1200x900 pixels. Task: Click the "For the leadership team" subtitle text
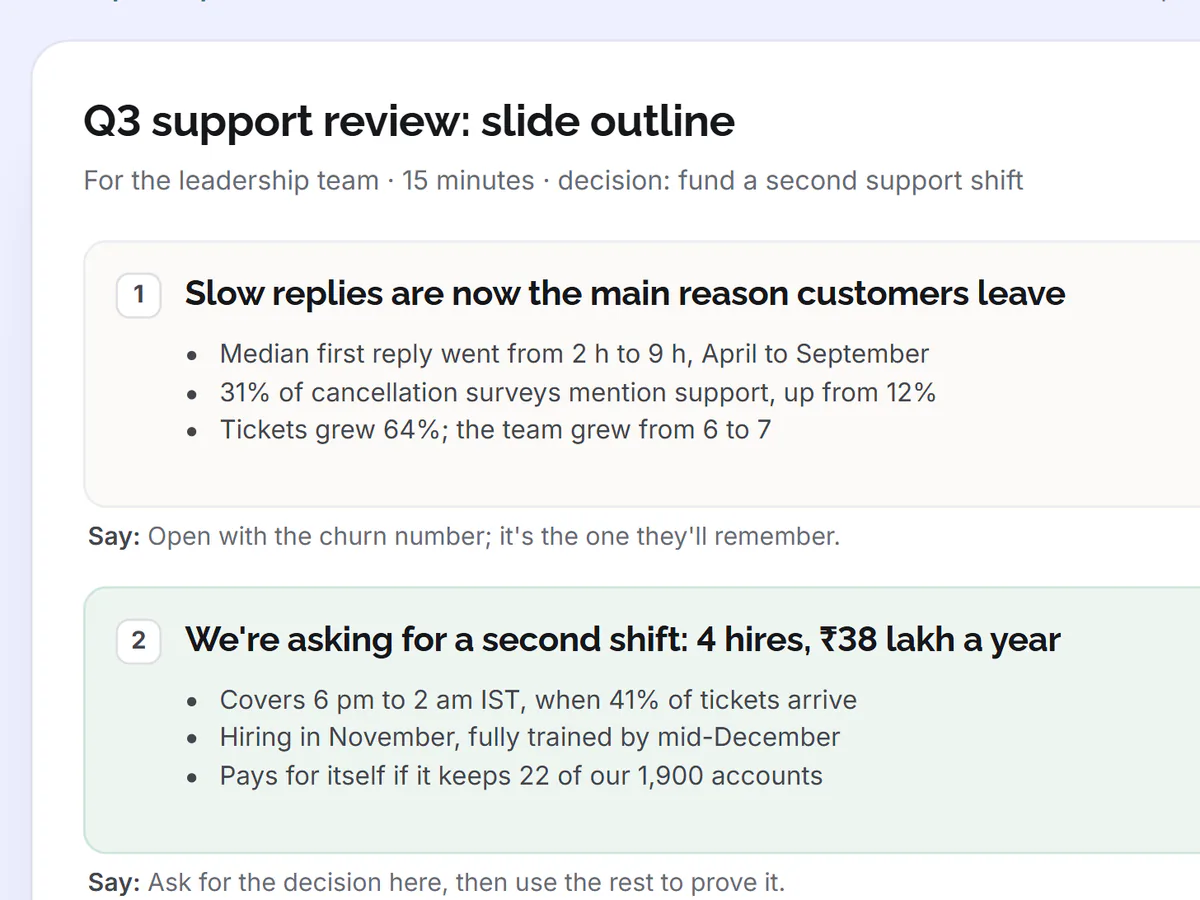[x=231, y=181]
